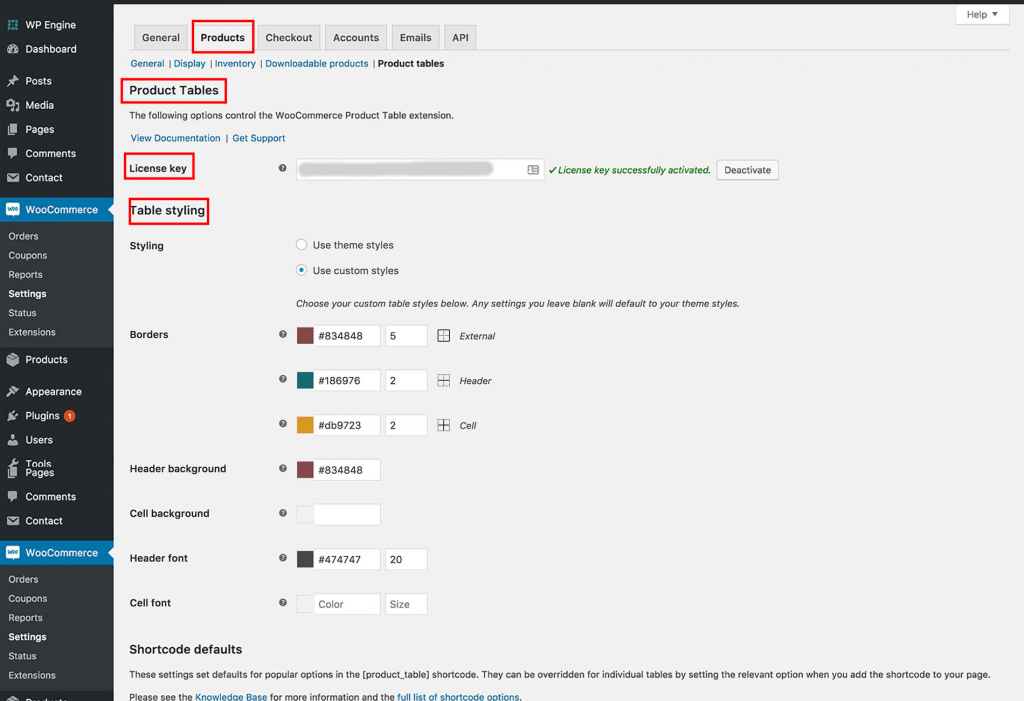1024x701 pixels.
Task: Open the Help dropdown at top right
Action: [981, 14]
